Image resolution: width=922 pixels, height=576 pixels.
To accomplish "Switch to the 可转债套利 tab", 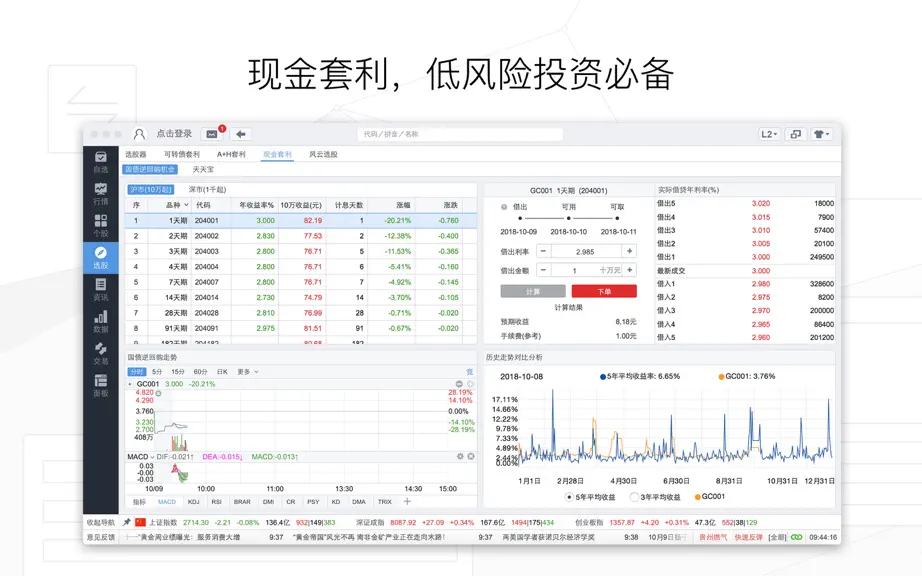I will point(182,154).
